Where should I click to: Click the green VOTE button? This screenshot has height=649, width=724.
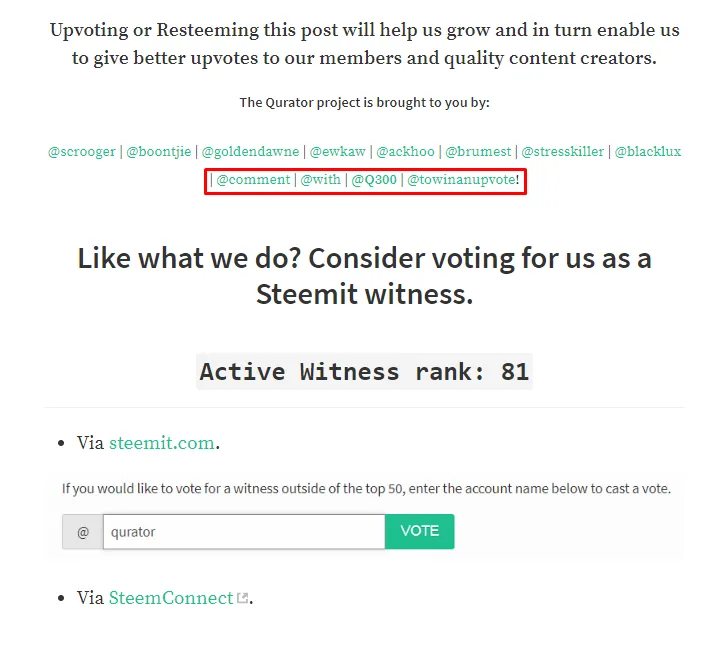(419, 531)
